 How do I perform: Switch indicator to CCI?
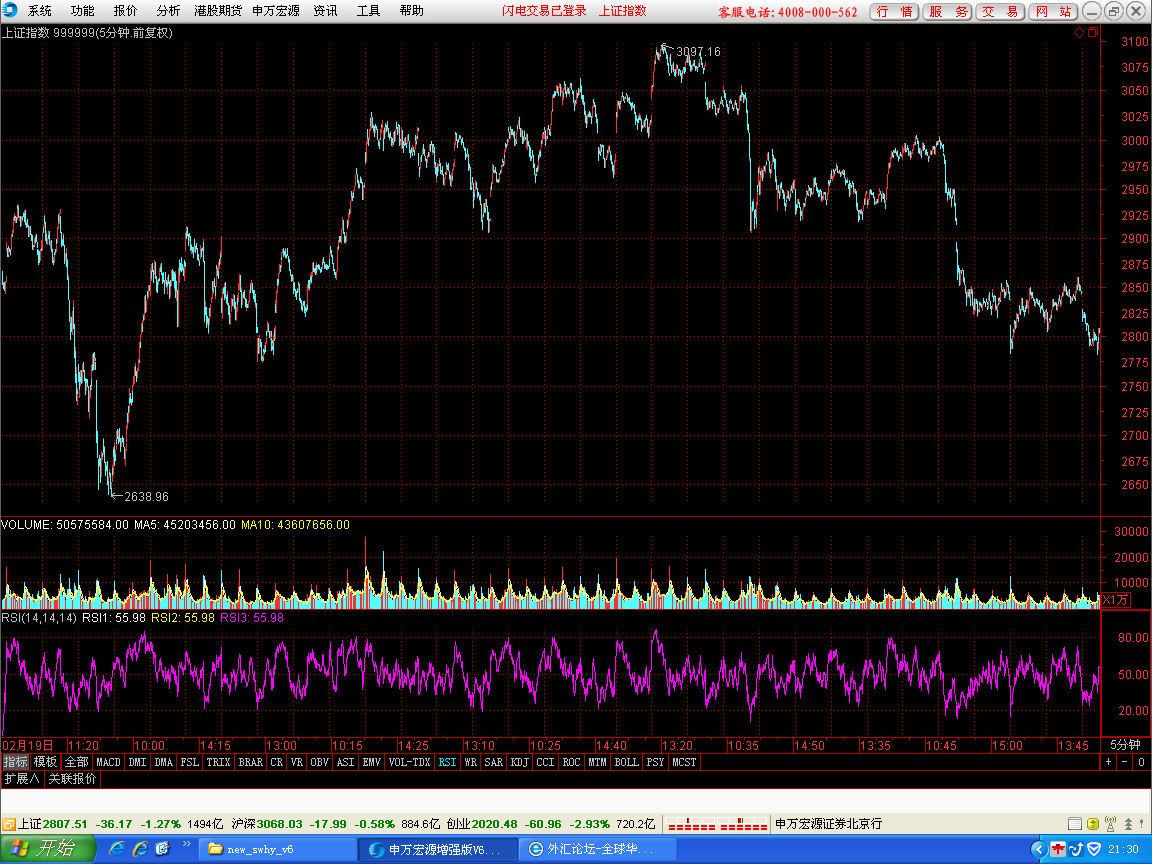click(x=545, y=762)
